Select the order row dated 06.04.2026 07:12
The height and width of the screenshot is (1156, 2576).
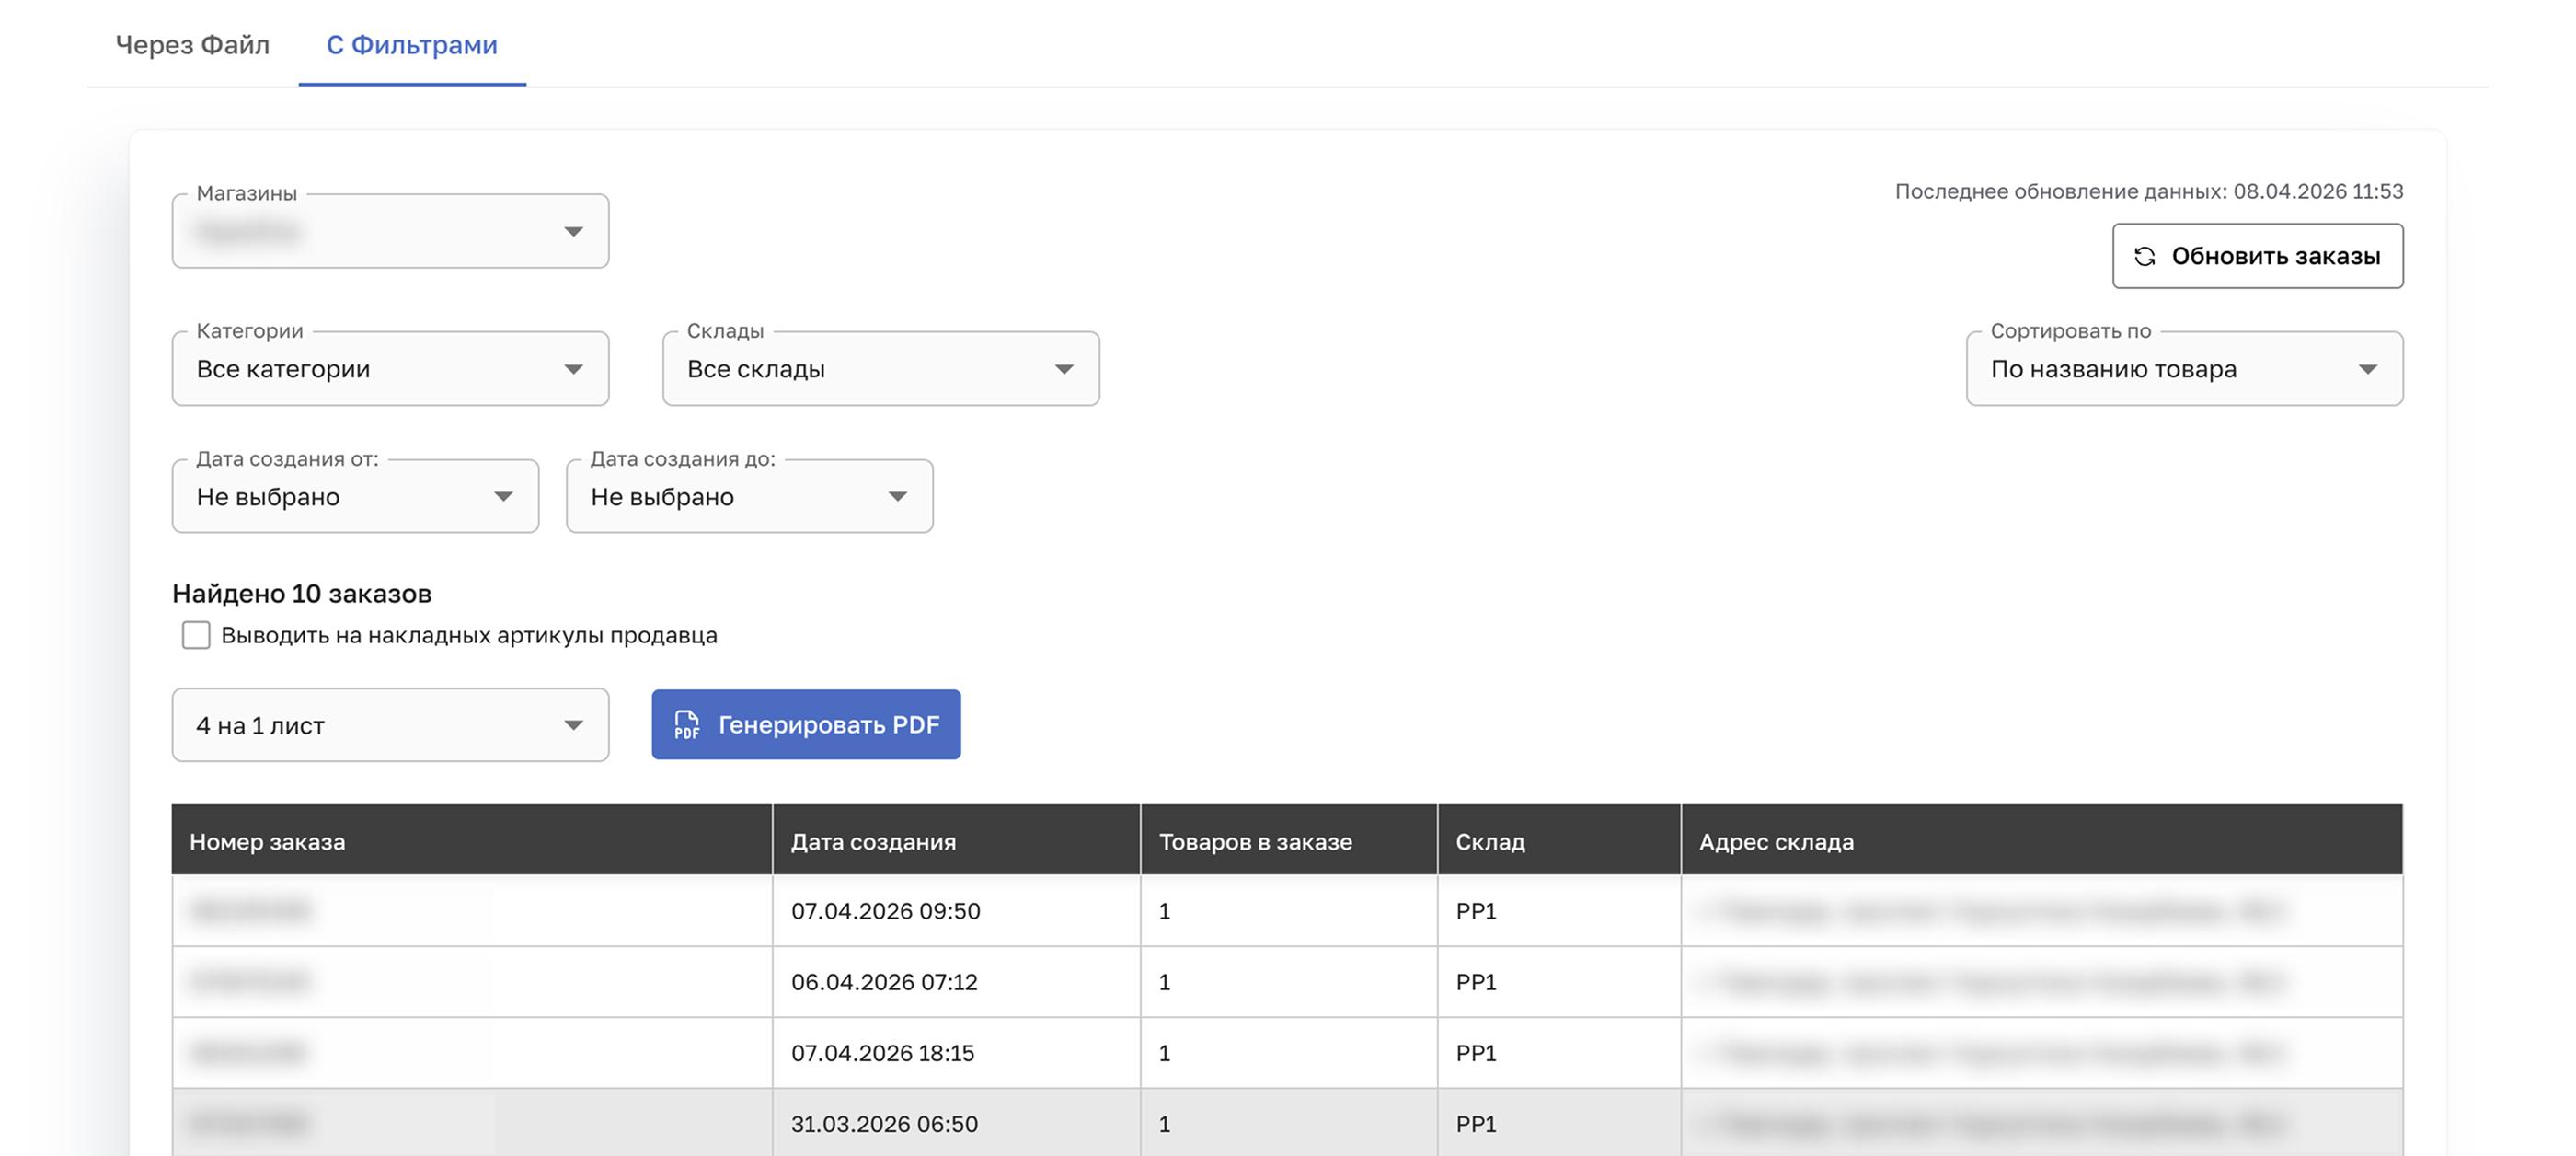(x=884, y=982)
